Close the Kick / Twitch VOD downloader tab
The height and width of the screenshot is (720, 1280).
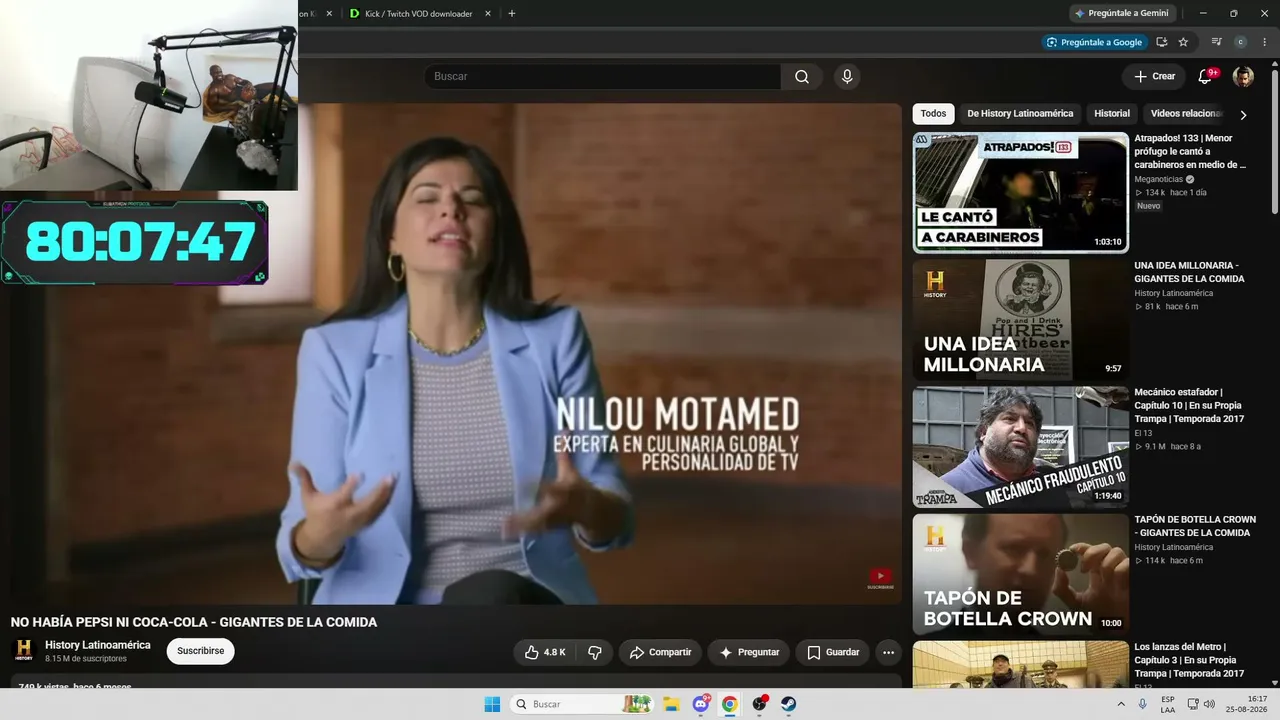click(x=488, y=14)
